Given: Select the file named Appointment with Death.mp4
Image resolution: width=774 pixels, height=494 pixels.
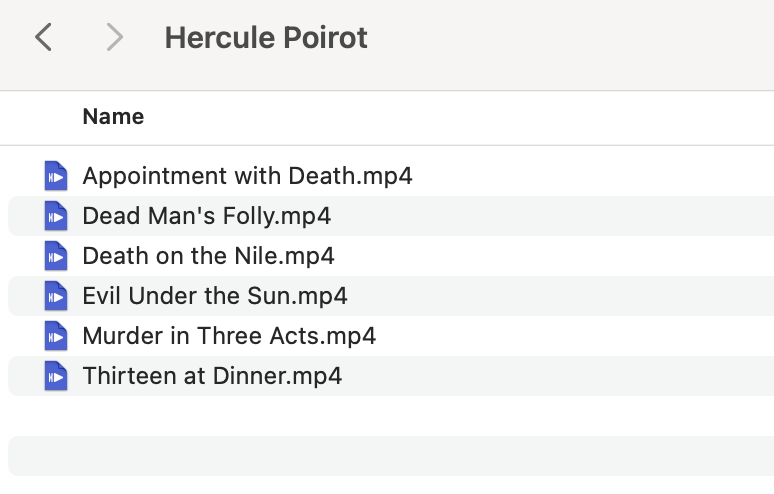Looking at the screenshot, I should (x=247, y=176).
